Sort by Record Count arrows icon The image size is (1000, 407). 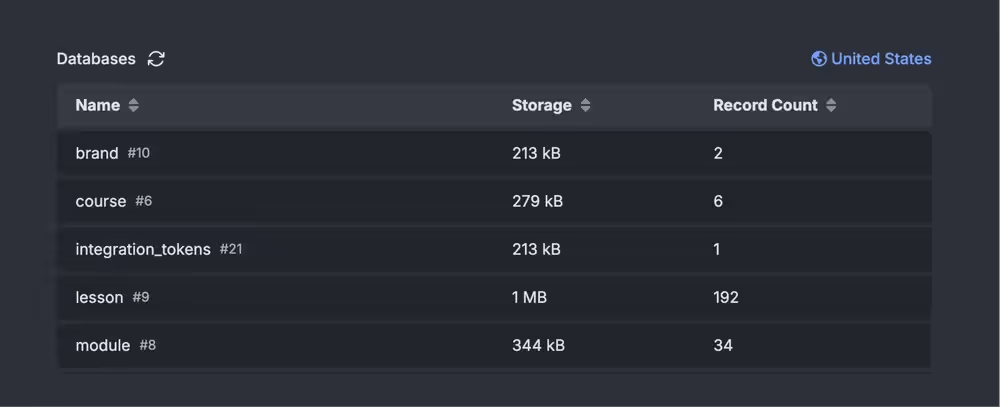831,106
